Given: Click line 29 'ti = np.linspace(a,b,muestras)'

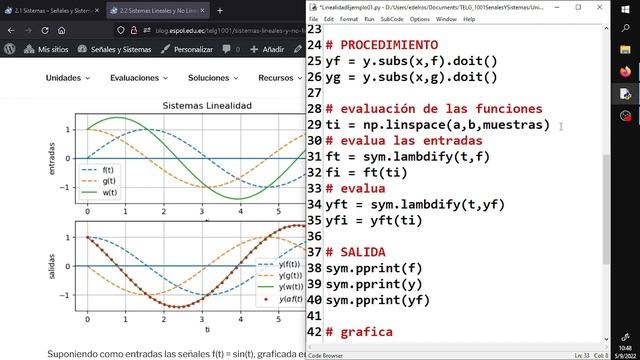Looking at the screenshot, I should coord(438,125).
